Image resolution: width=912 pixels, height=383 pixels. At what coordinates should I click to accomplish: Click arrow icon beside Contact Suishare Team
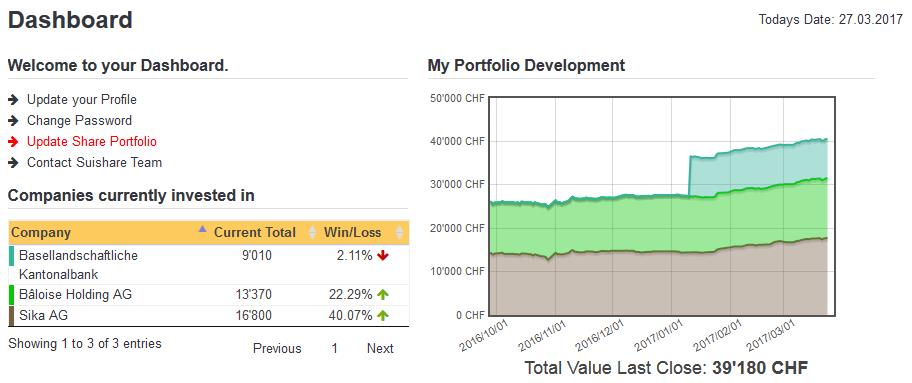13,162
